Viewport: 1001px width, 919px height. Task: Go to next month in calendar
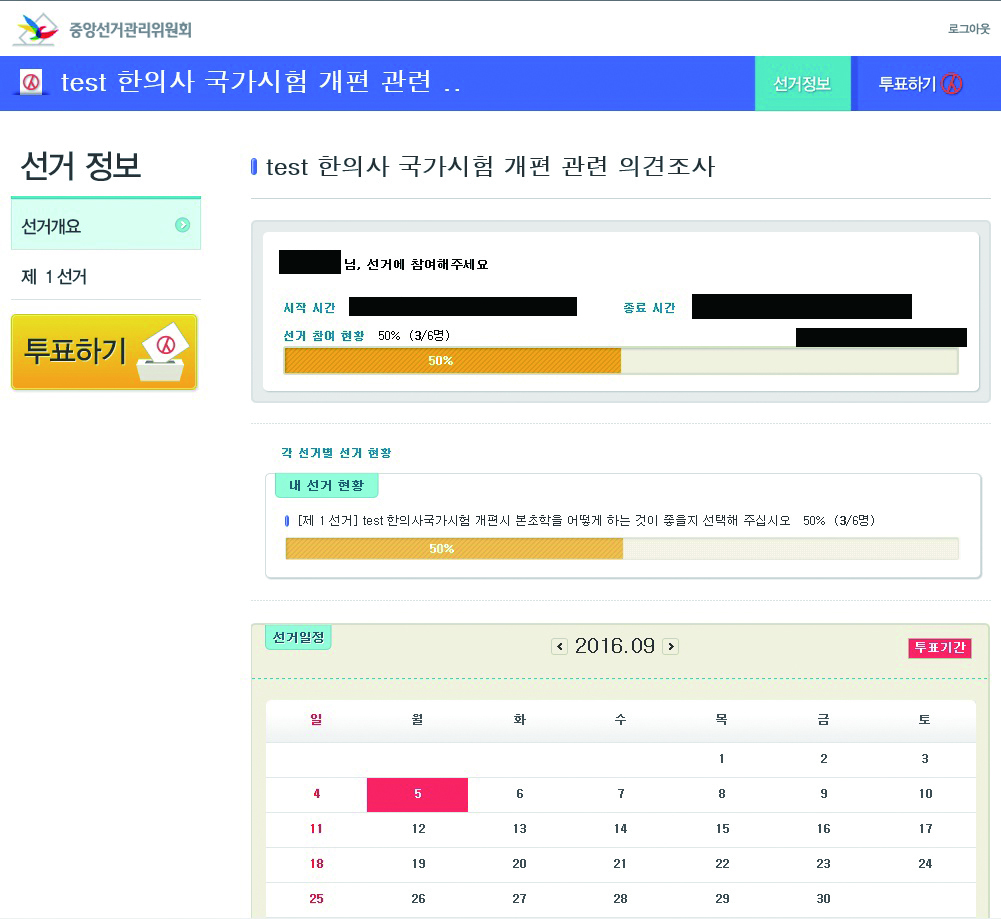(x=670, y=647)
